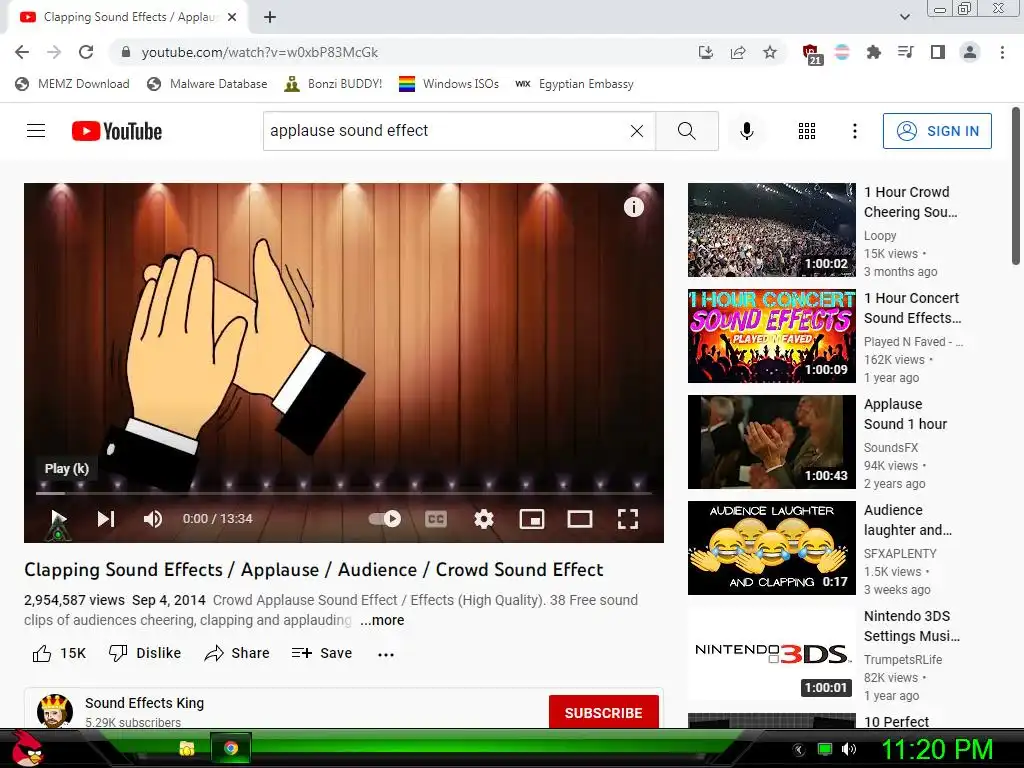This screenshot has width=1024, height=768.
Task: Click the 11:20 PM clock
Action: coord(937,749)
